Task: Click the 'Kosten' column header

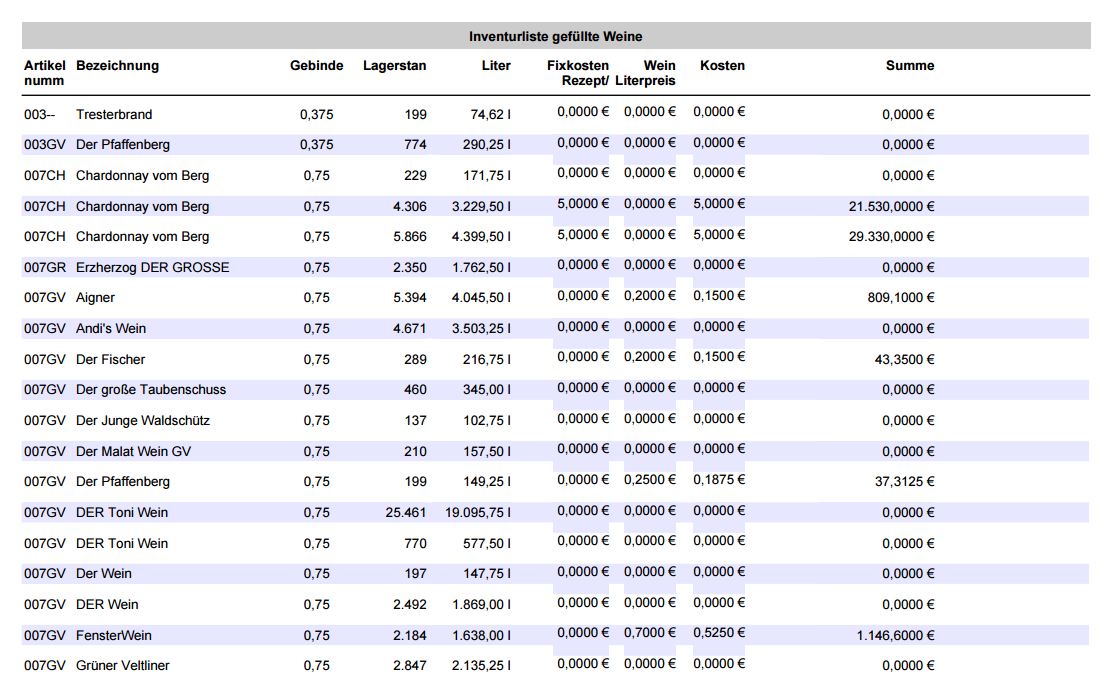Action: [722, 66]
